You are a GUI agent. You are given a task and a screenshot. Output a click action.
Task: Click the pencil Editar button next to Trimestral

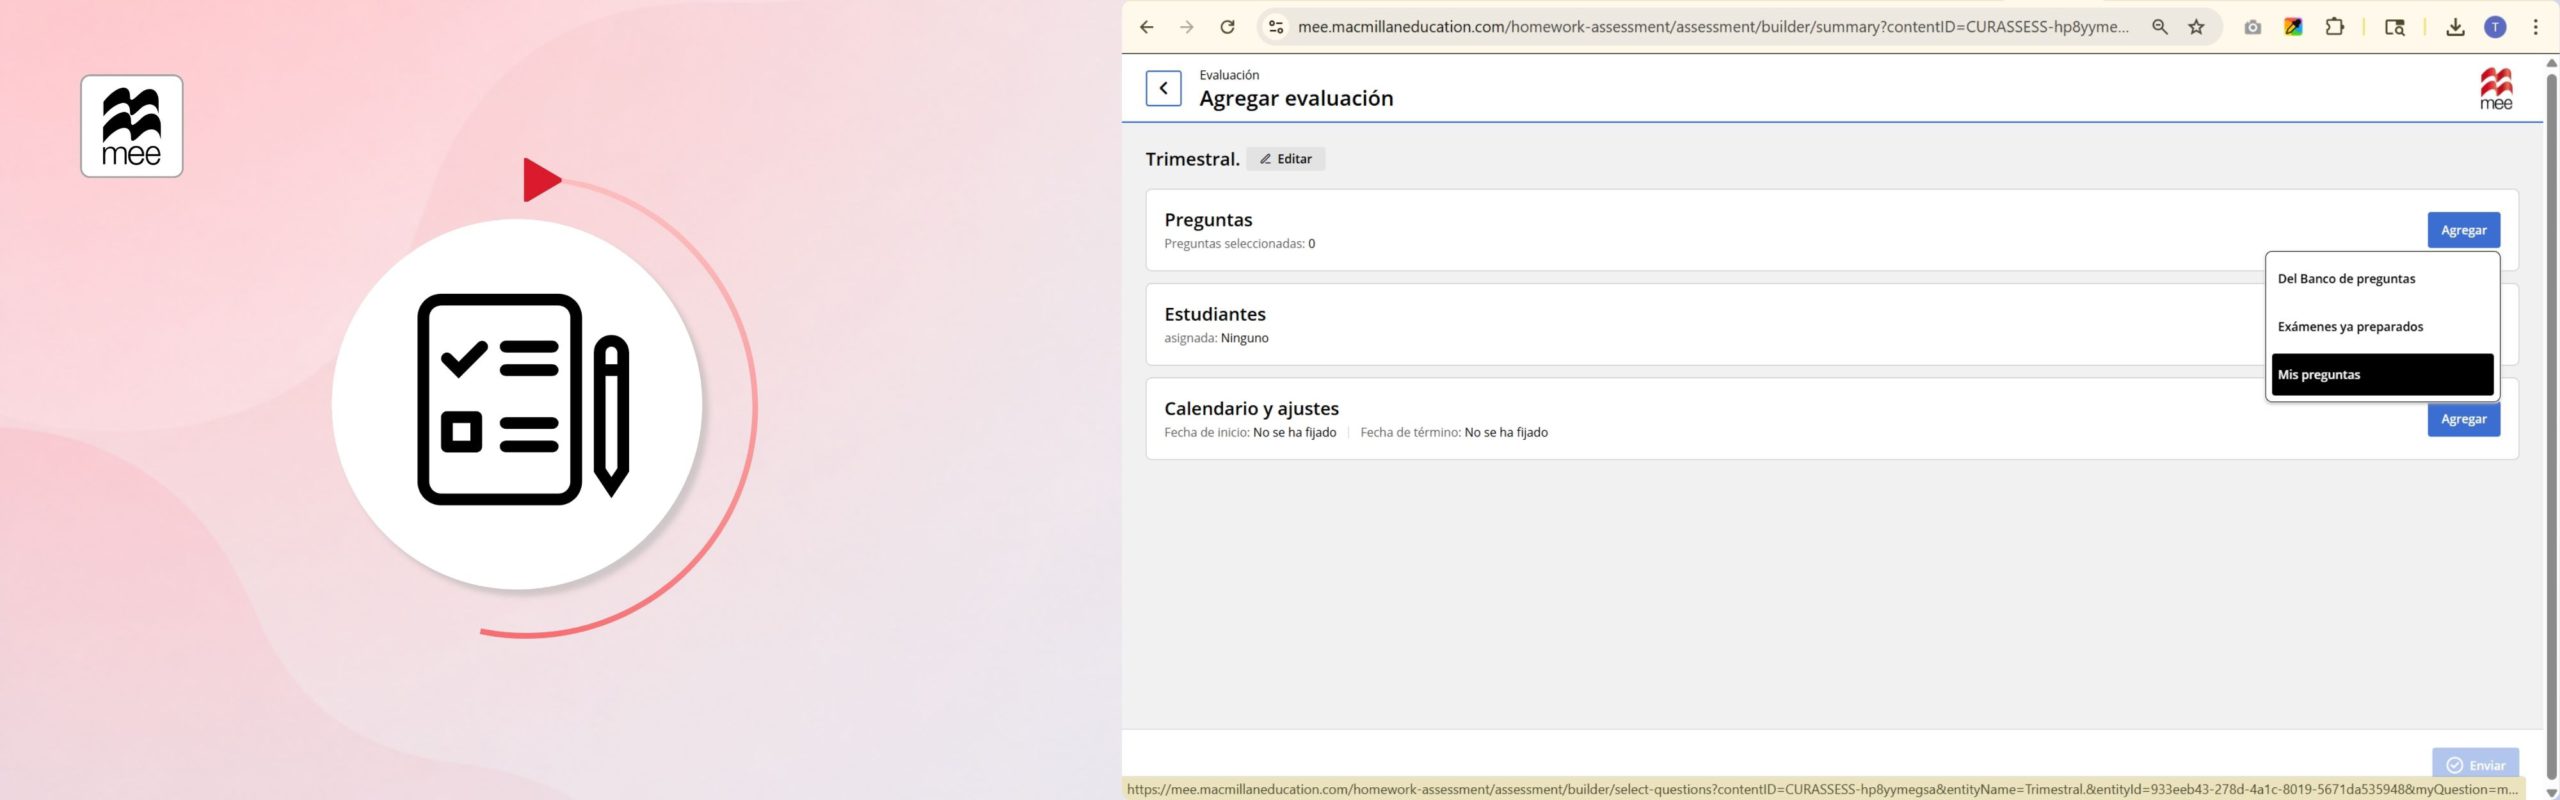click(x=1286, y=159)
